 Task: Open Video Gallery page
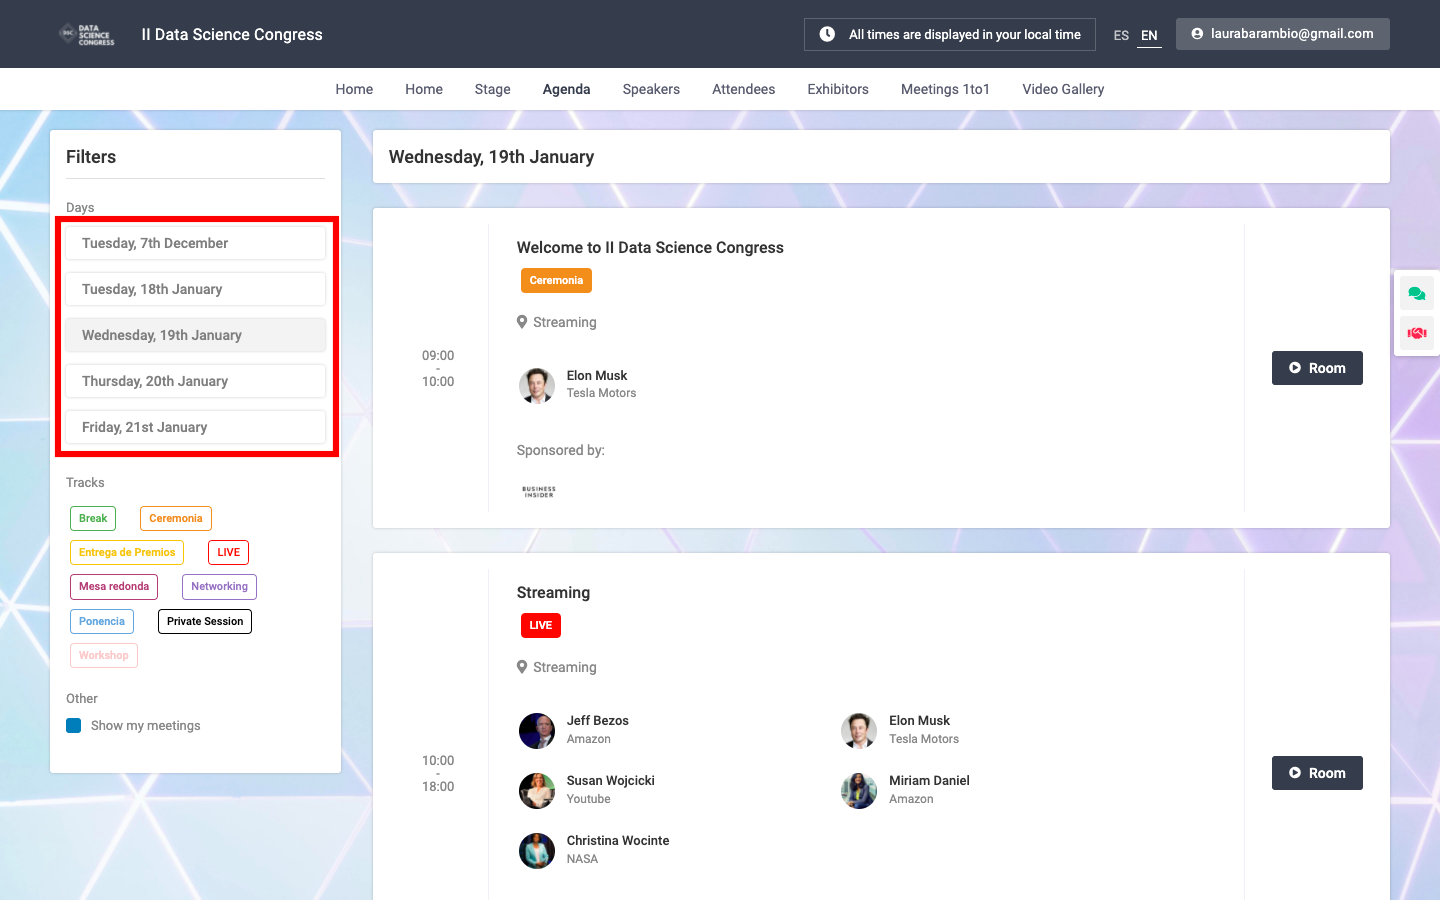1063,89
